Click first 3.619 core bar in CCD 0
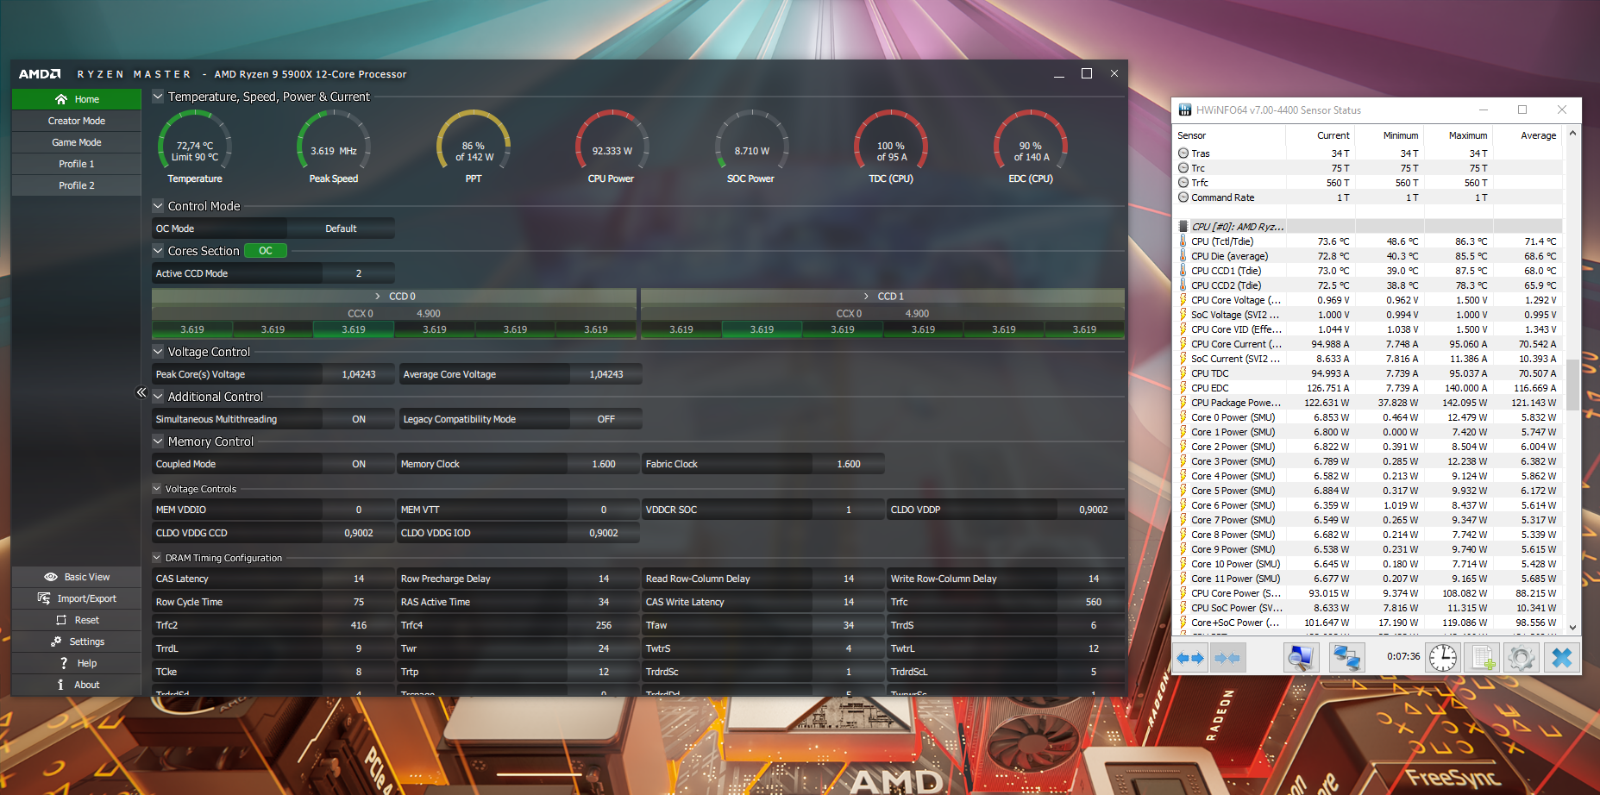This screenshot has height=795, width=1600. click(x=192, y=330)
